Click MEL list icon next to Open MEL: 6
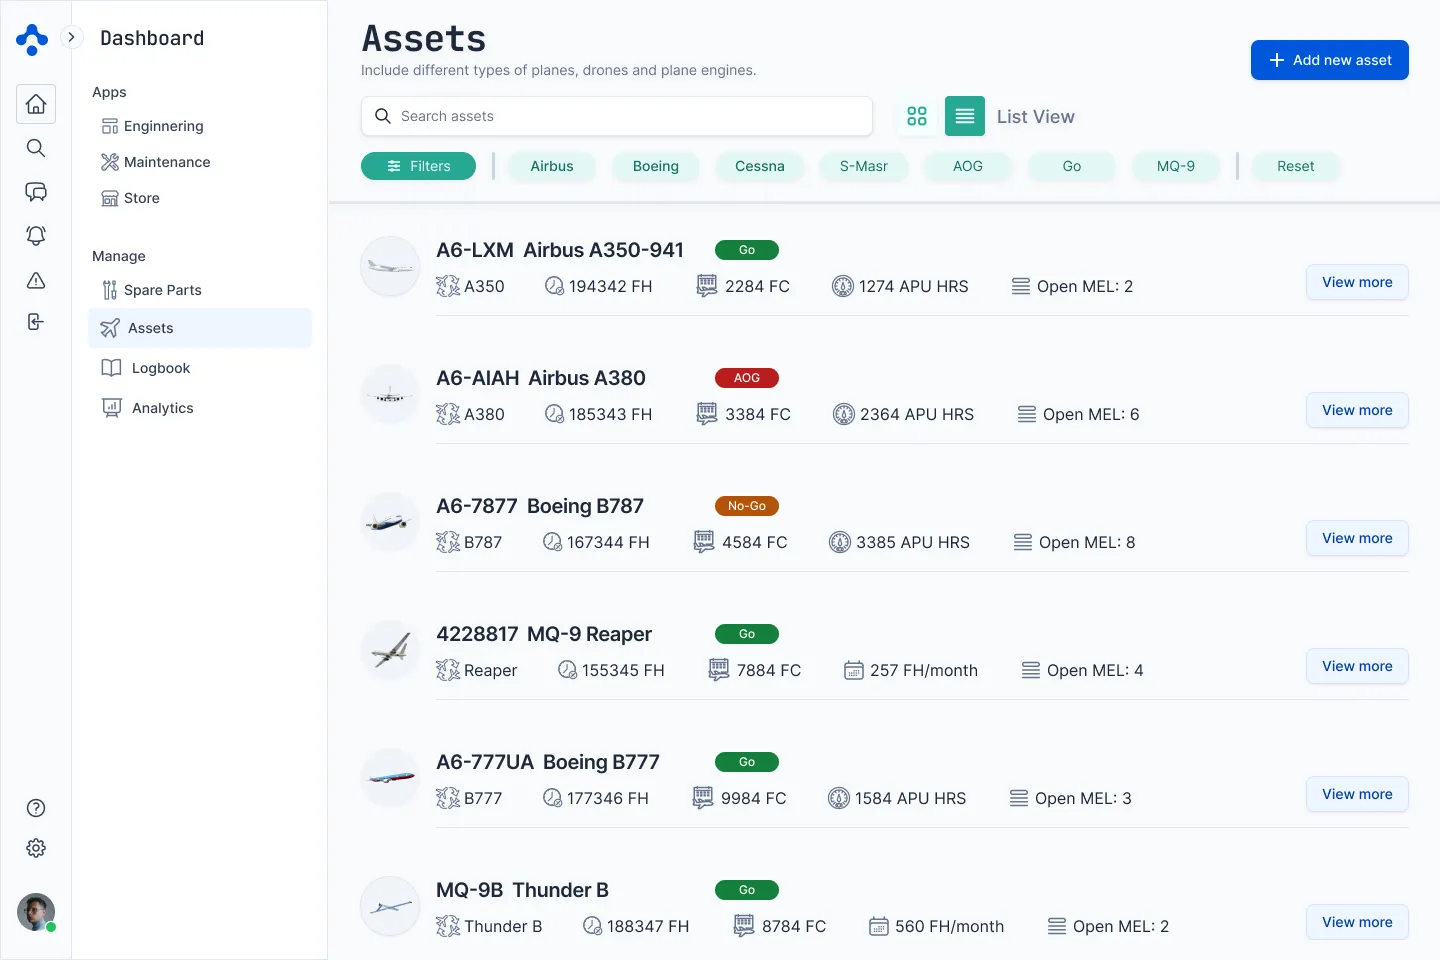This screenshot has width=1440, height=960. coord(1027,414)
